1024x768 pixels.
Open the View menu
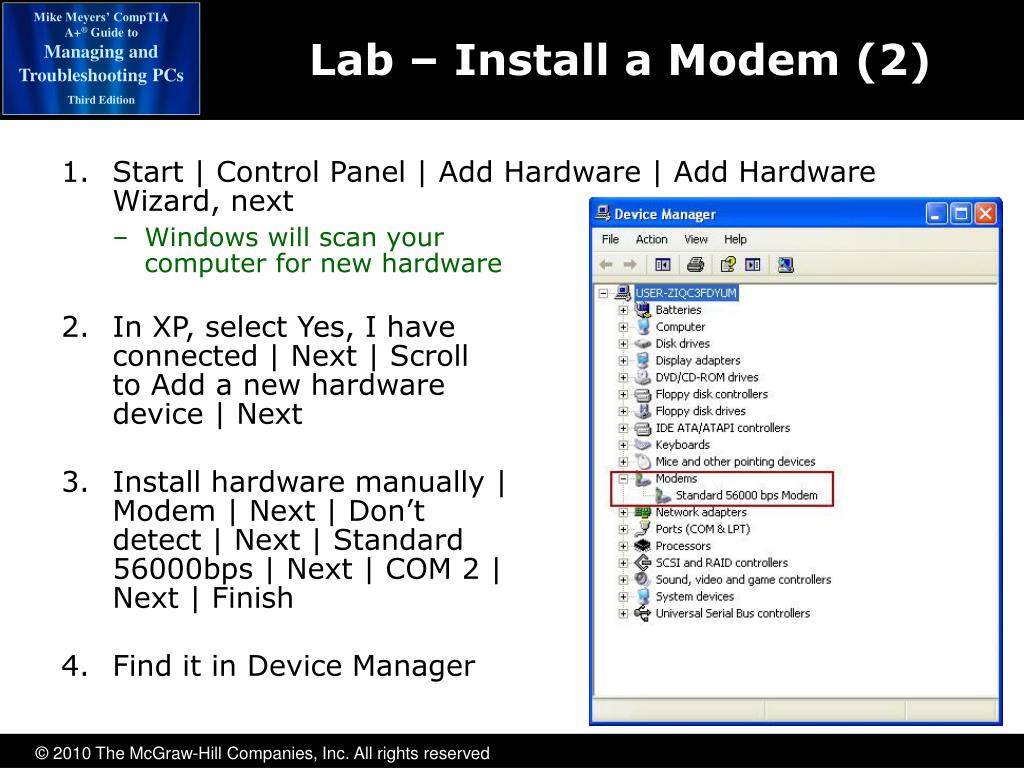coord(696,239)
